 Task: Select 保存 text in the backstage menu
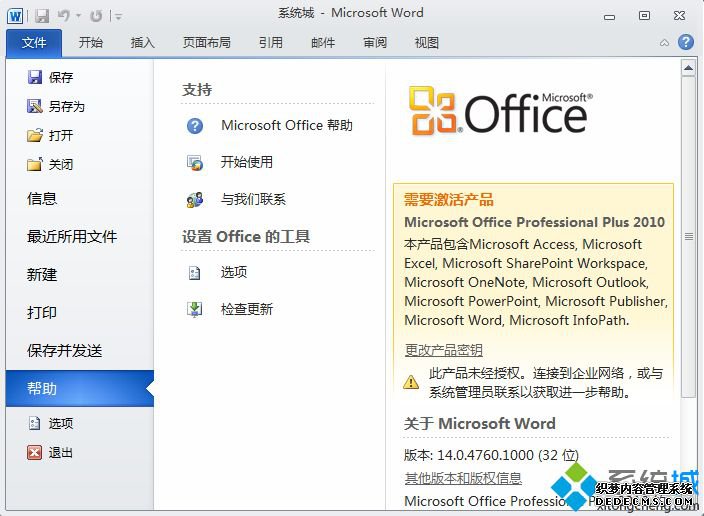[x=61, y=77]
